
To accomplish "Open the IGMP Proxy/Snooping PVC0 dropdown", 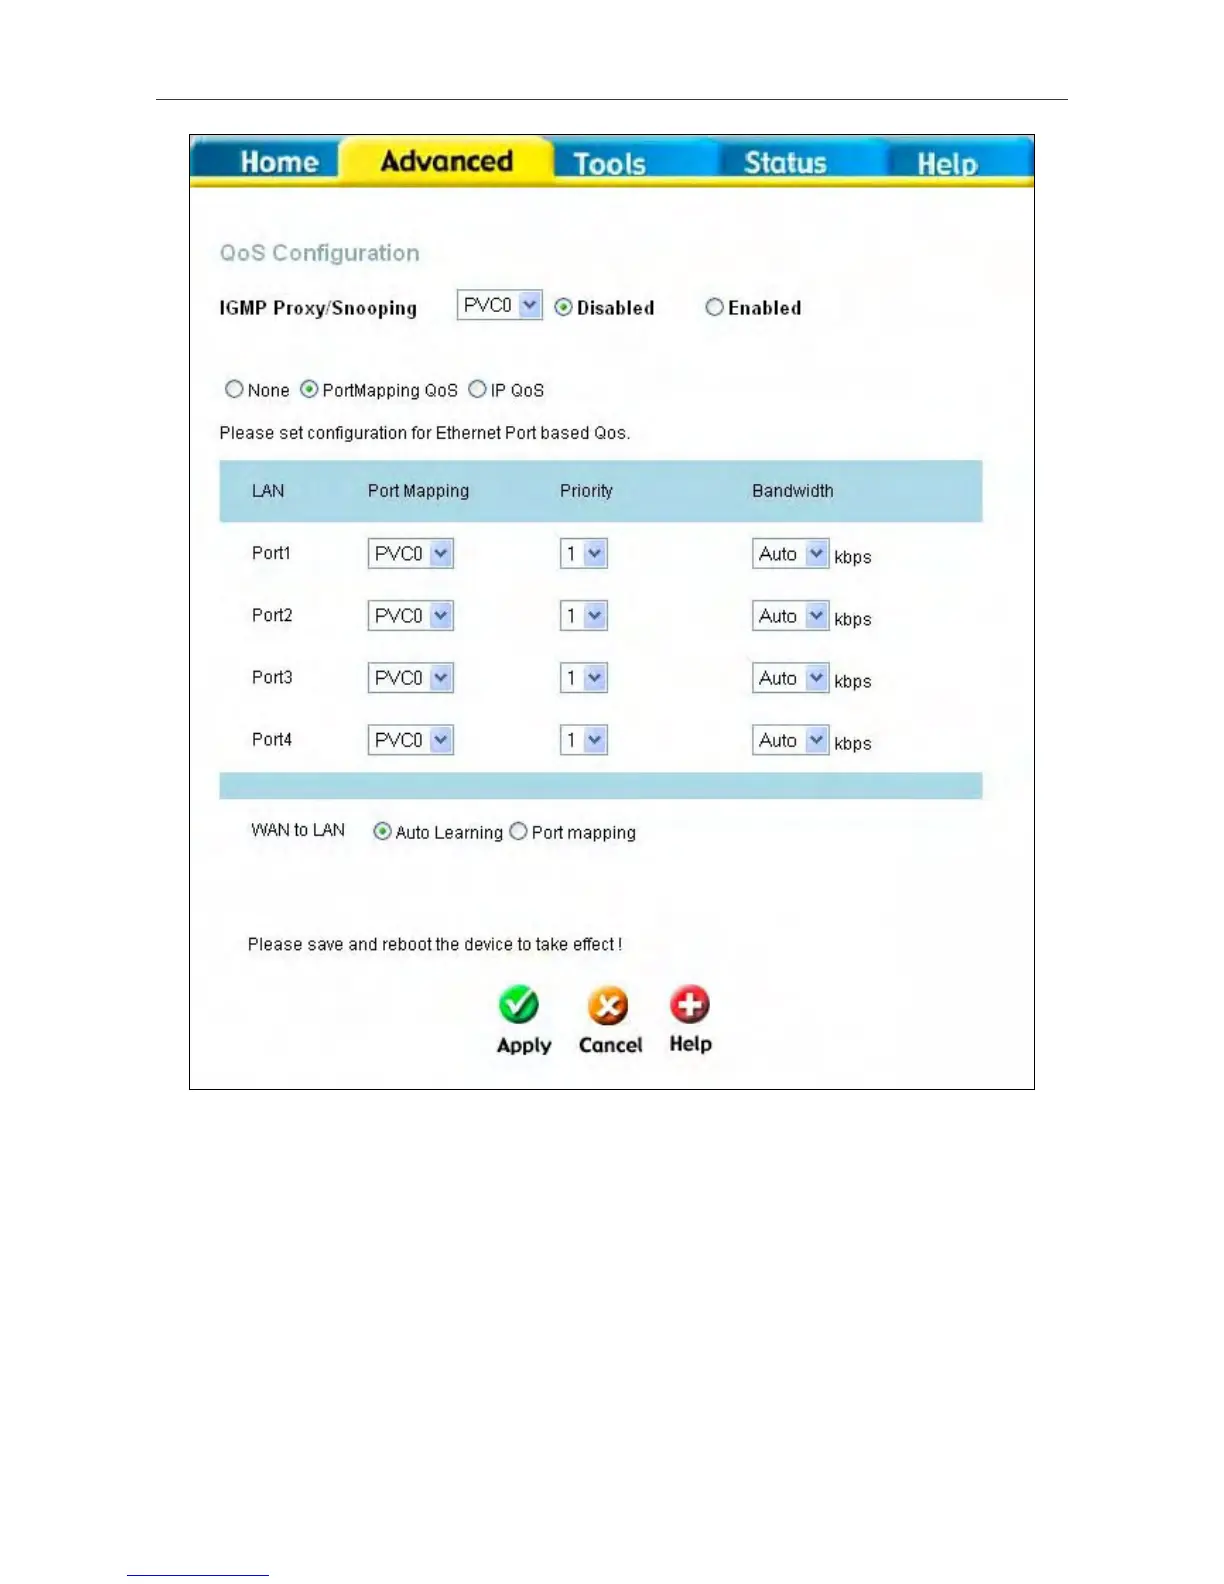I will [499, 305].
